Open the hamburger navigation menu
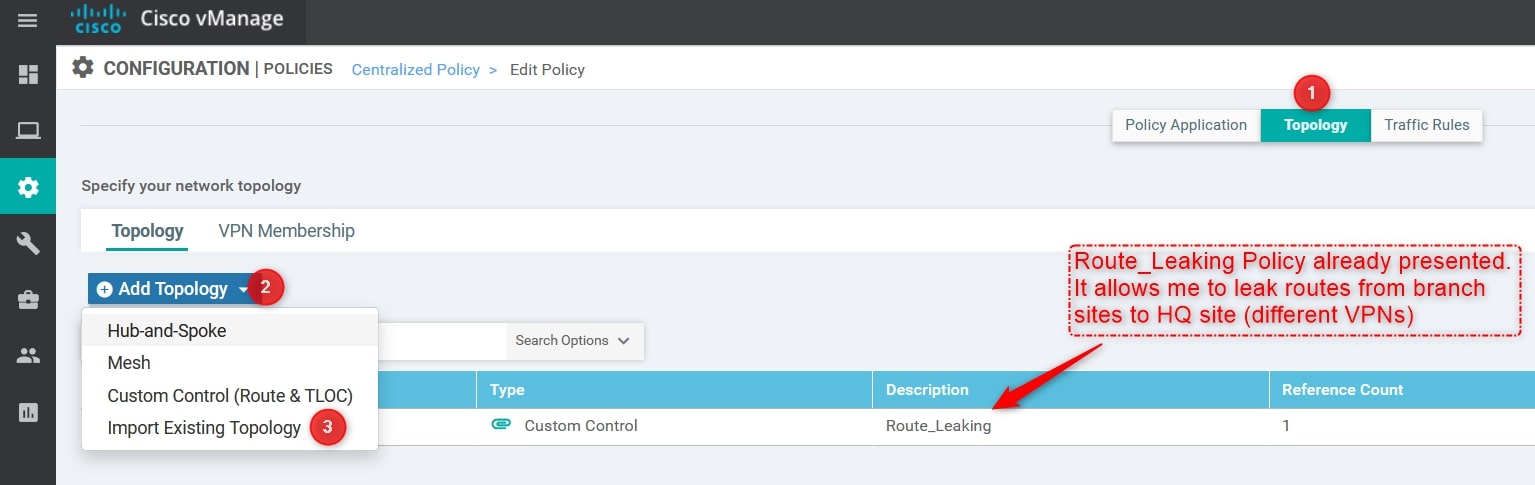 (x=28, y=21)
